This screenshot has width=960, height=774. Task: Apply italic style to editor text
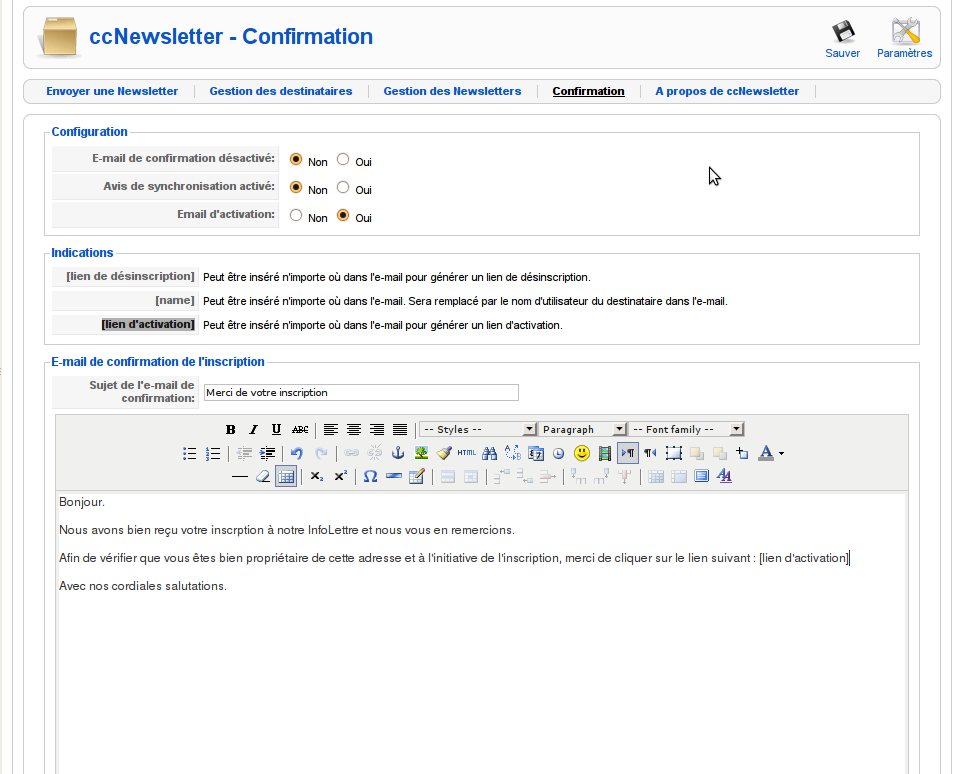point(251,429)
